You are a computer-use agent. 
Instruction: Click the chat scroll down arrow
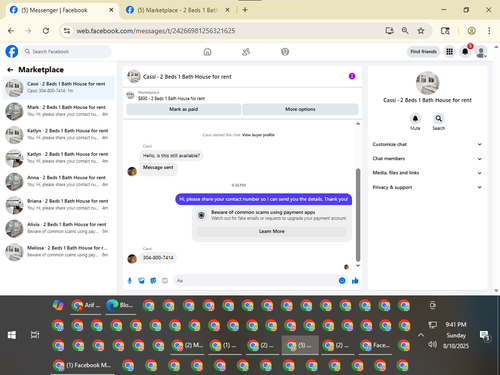[x=358, y=266]
